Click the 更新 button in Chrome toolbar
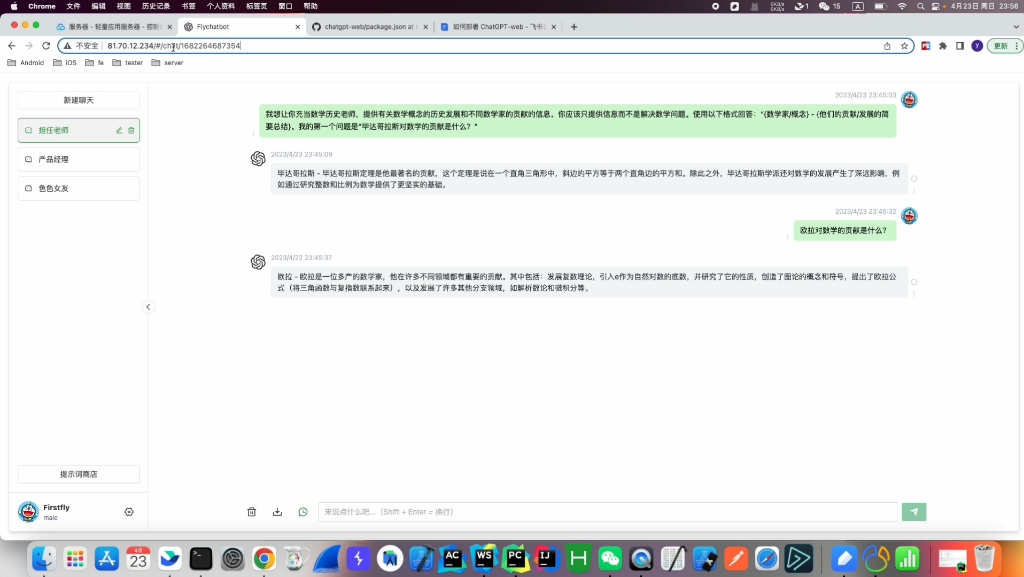1024x577 pixels. pos(1001,46)
